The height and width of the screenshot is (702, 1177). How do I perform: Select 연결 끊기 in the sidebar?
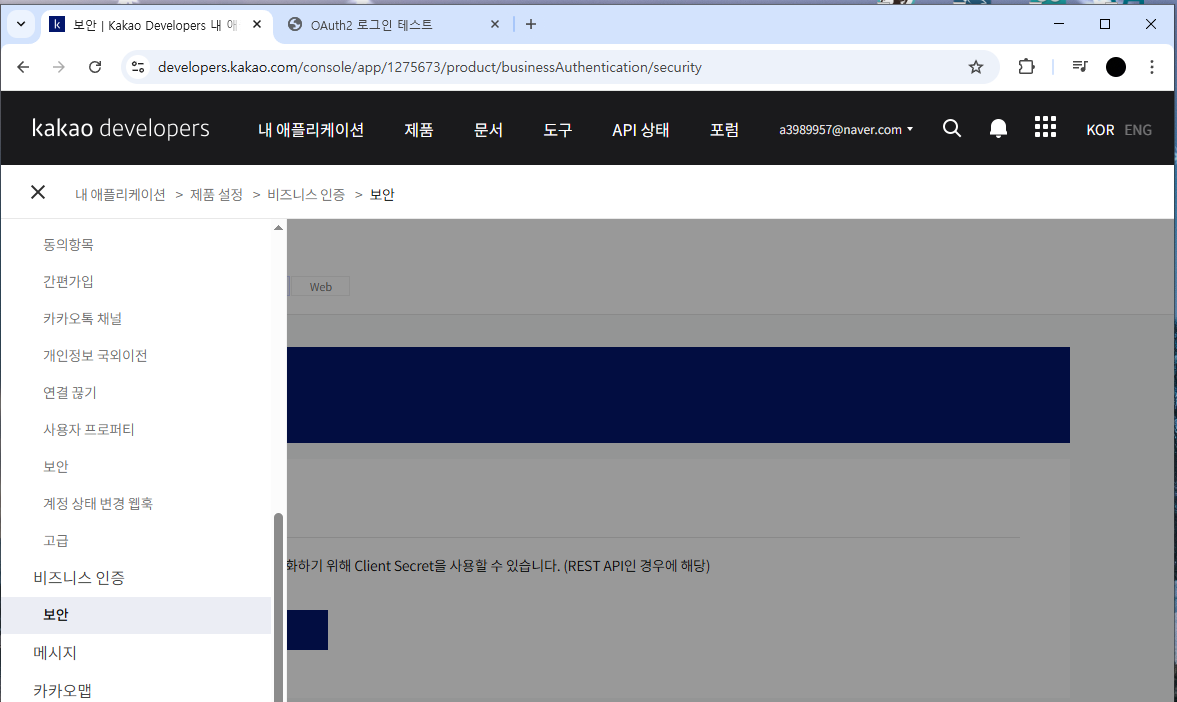pyautogui.click(x=70, y=392)
